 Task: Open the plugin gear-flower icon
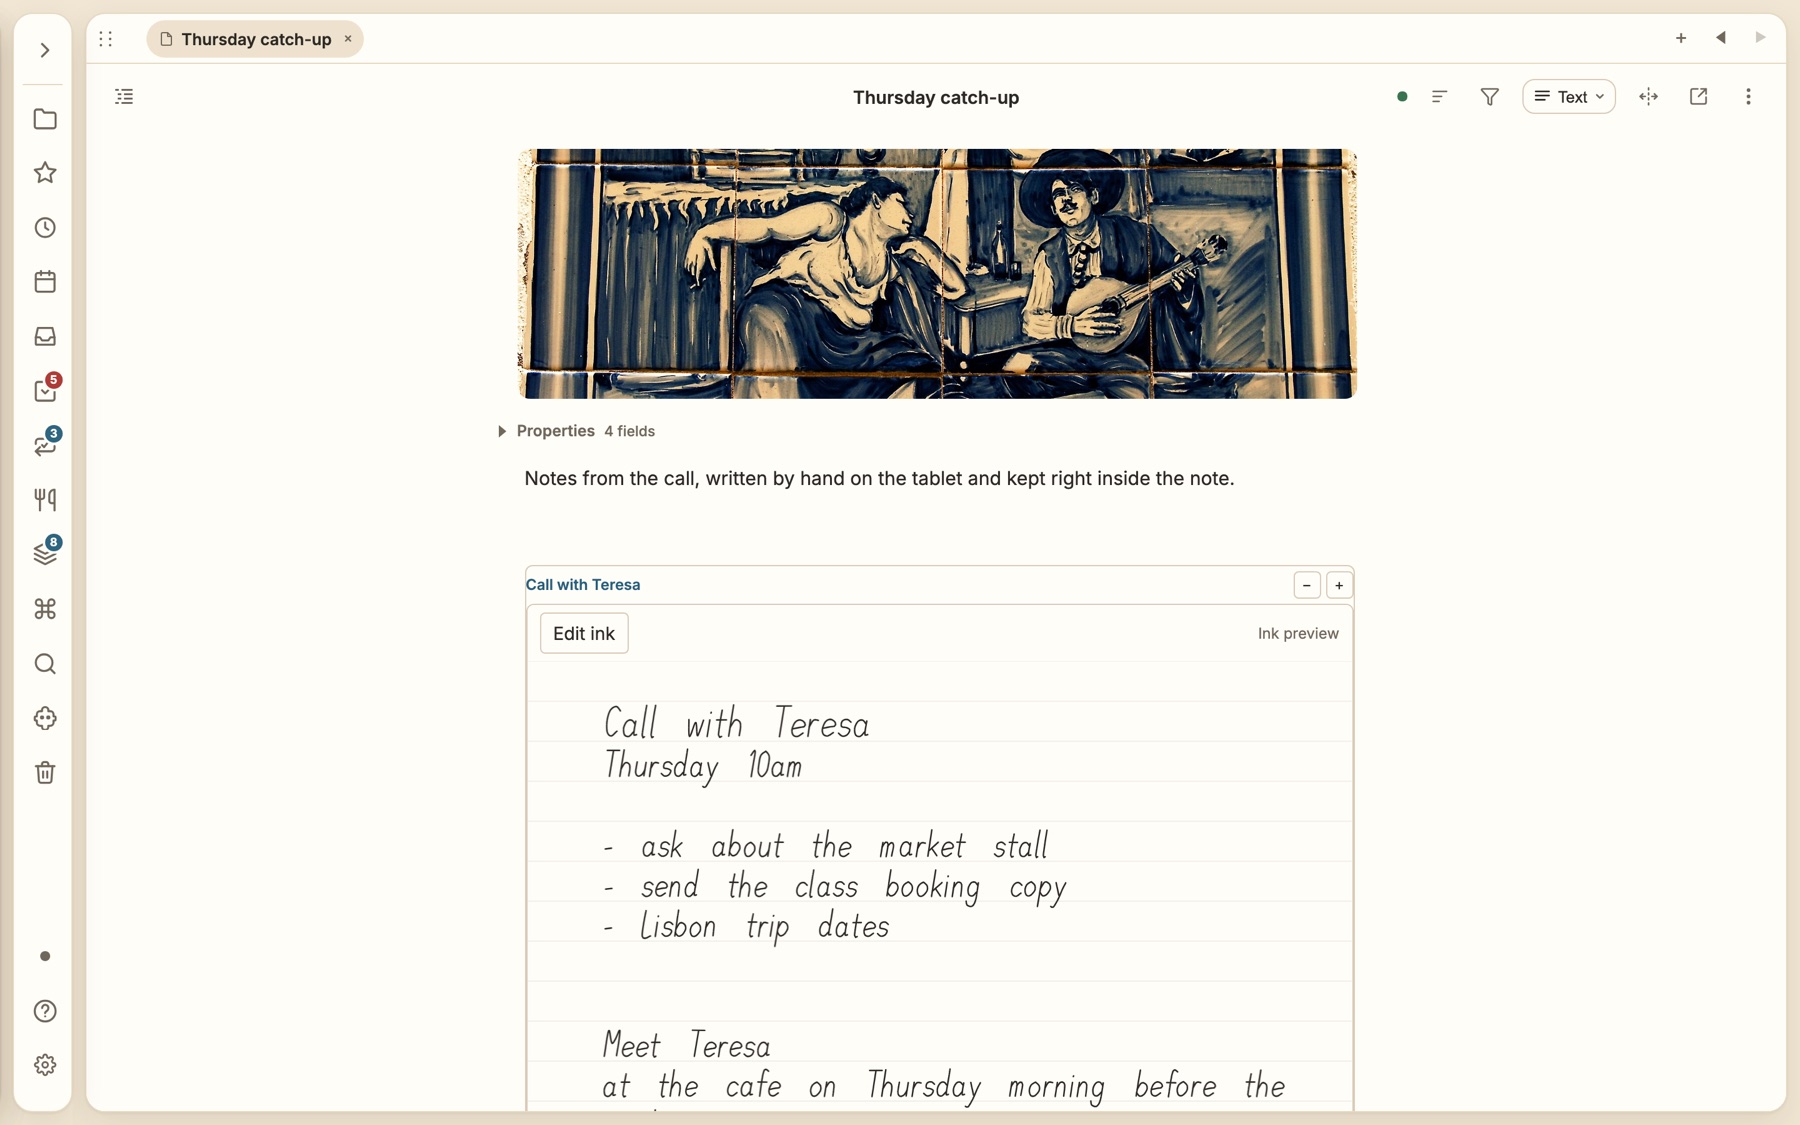click(45, 718)
